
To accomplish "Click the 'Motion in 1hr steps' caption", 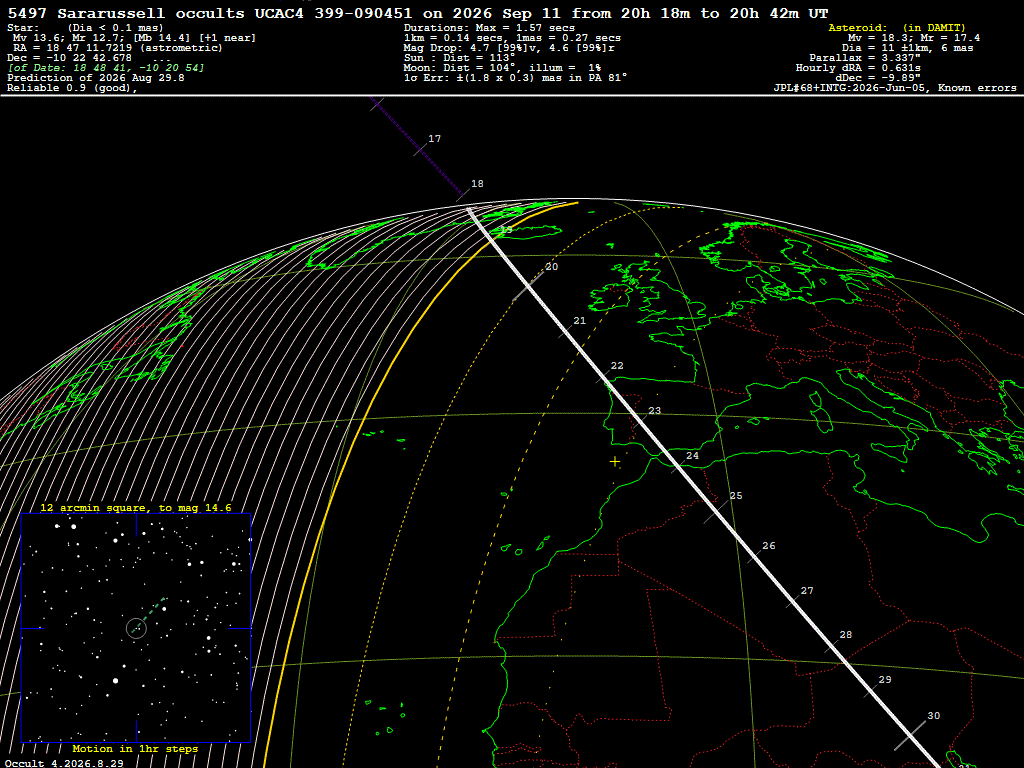I will [x=135, y=749].
